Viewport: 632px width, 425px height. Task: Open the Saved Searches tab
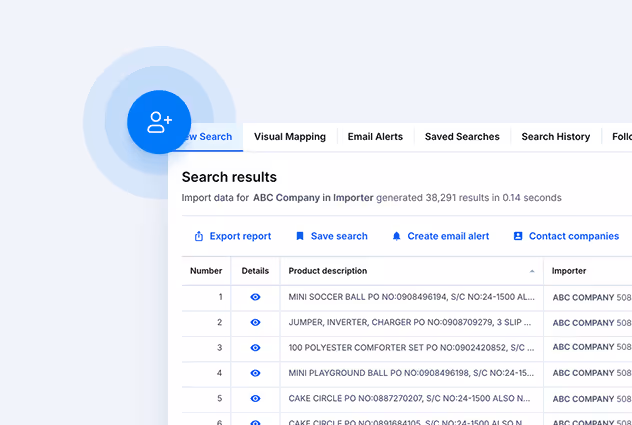pos(462,137)
